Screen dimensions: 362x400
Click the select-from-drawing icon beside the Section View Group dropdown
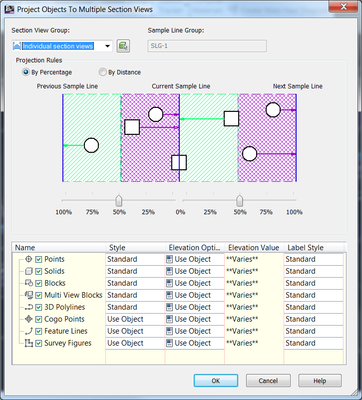coord(123,46)
